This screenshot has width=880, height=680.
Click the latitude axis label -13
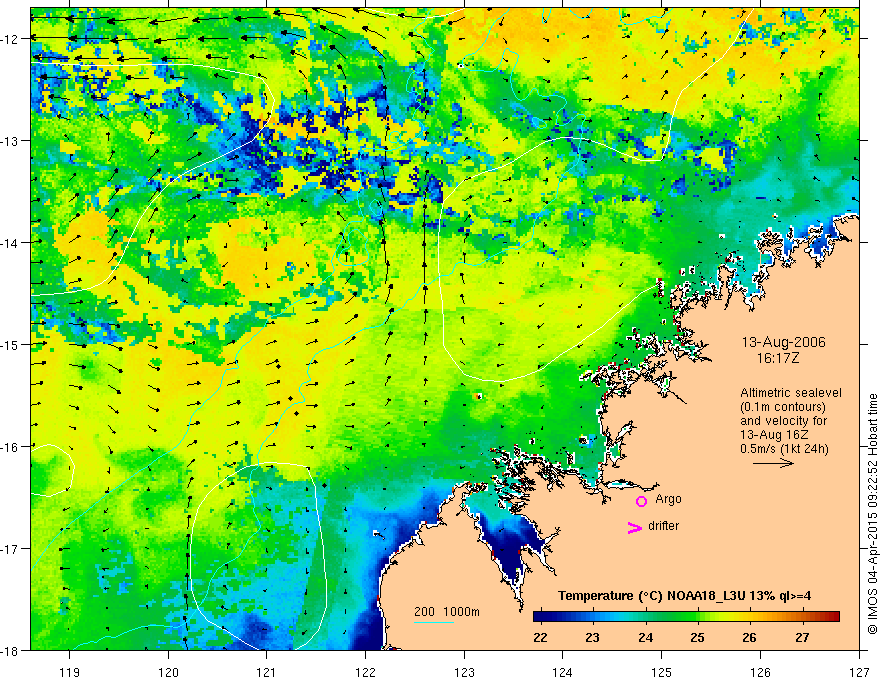click(10, 141)
